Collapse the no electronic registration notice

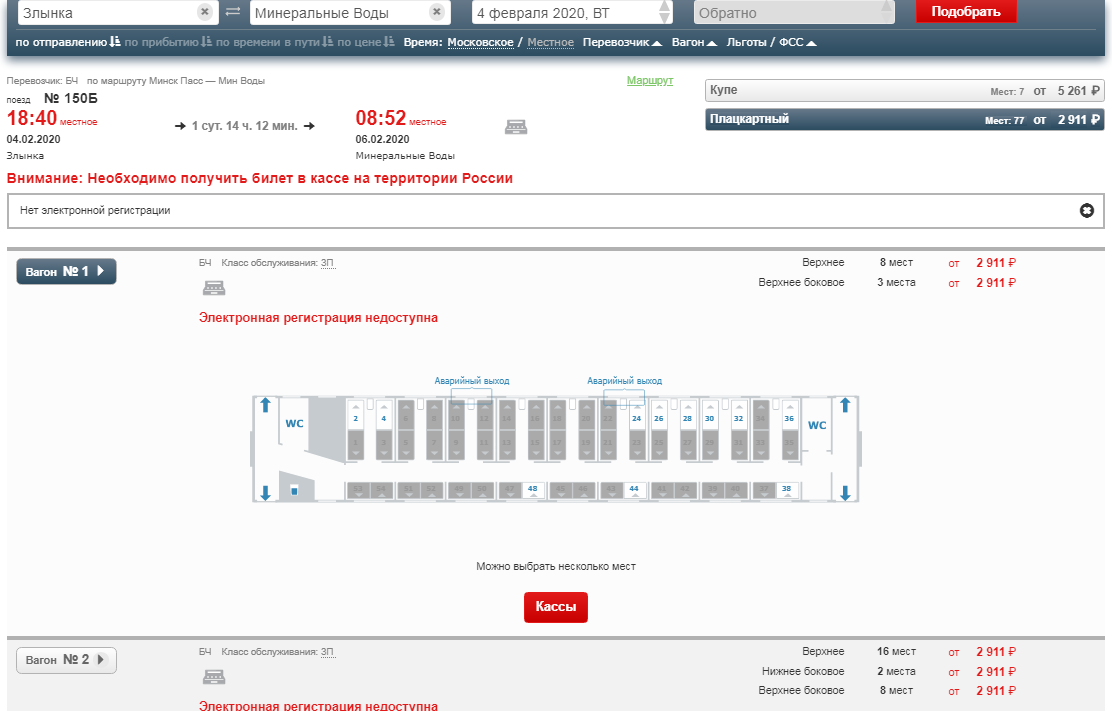pyautogui.click(x=1086, y=211)
